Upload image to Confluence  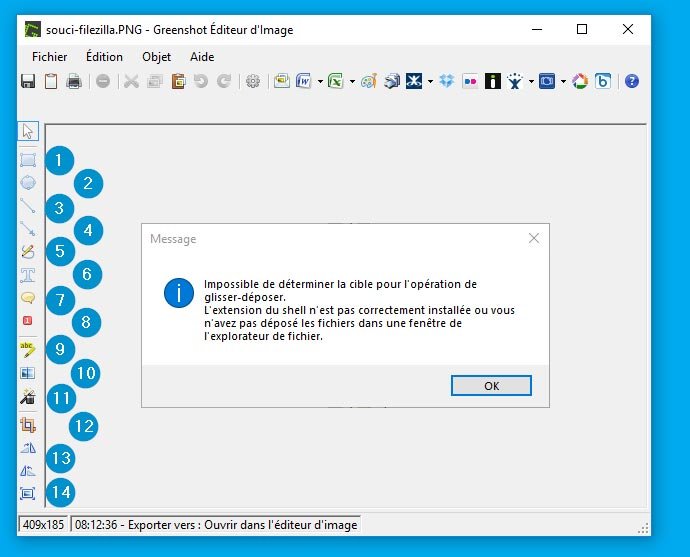[414, 81]
